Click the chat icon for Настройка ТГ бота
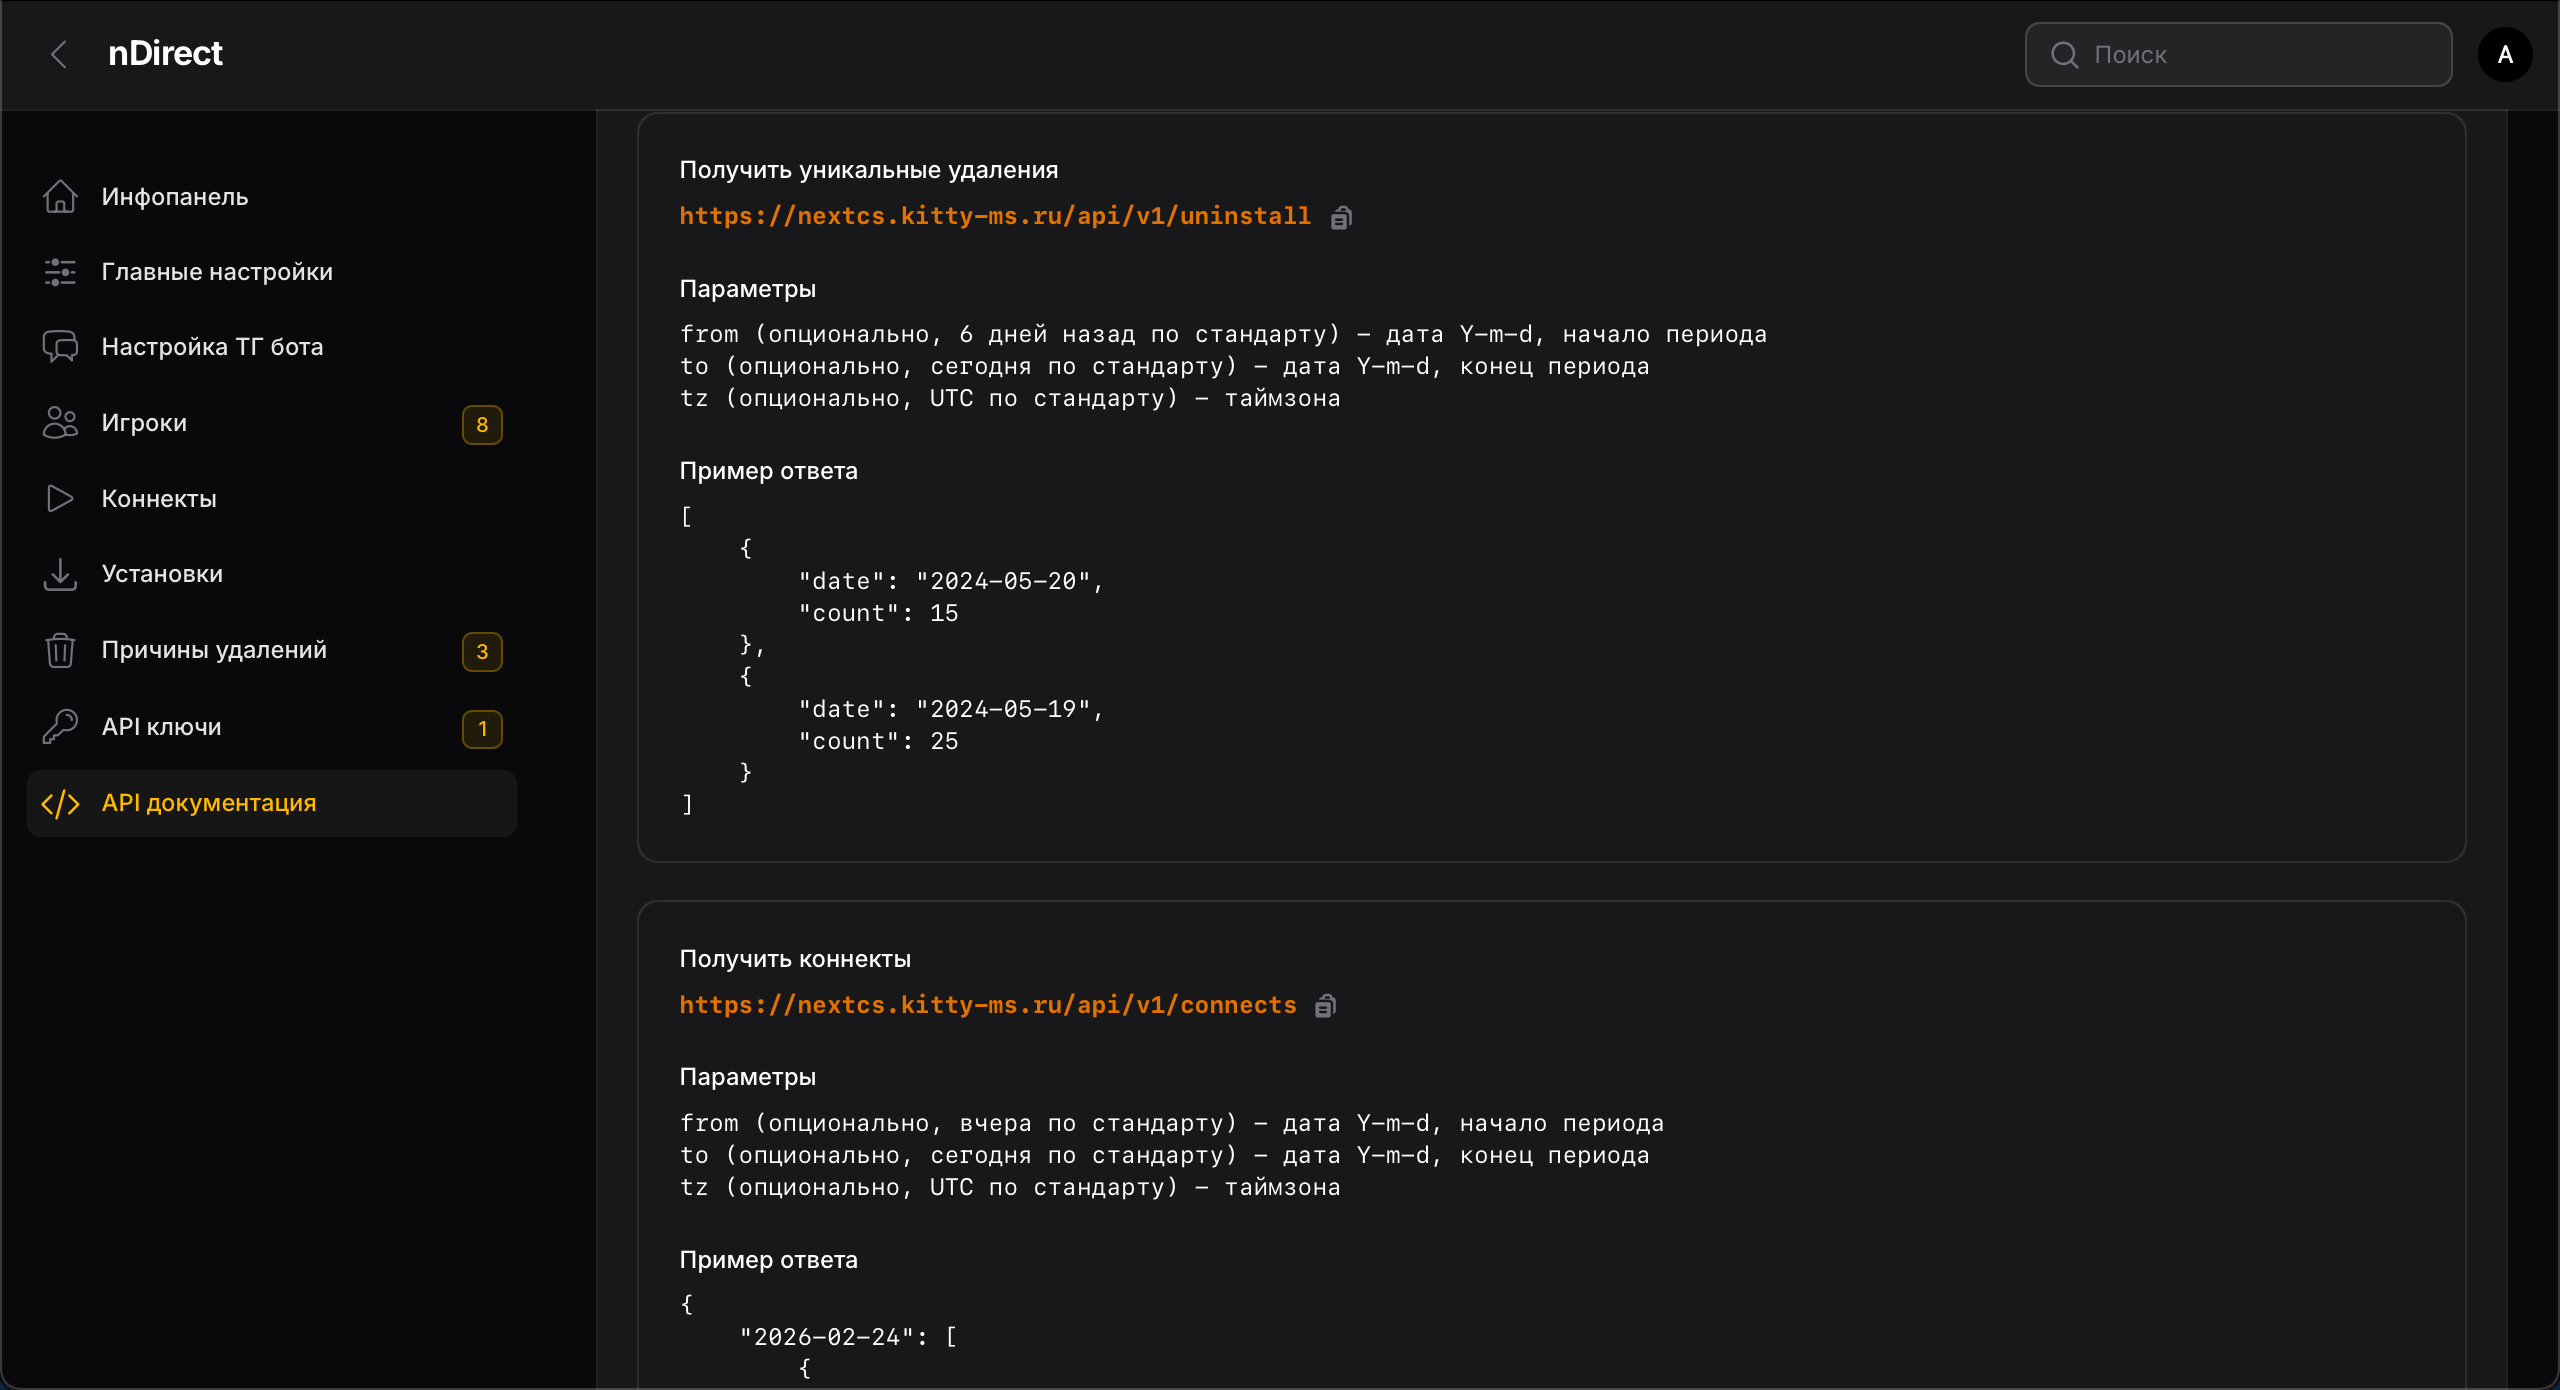This screenshot has width=2560, height=1390. coord(60,347)
